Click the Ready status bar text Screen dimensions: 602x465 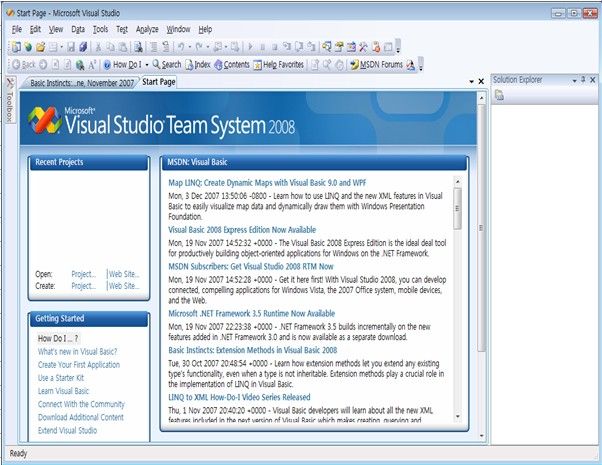[18, 453]
